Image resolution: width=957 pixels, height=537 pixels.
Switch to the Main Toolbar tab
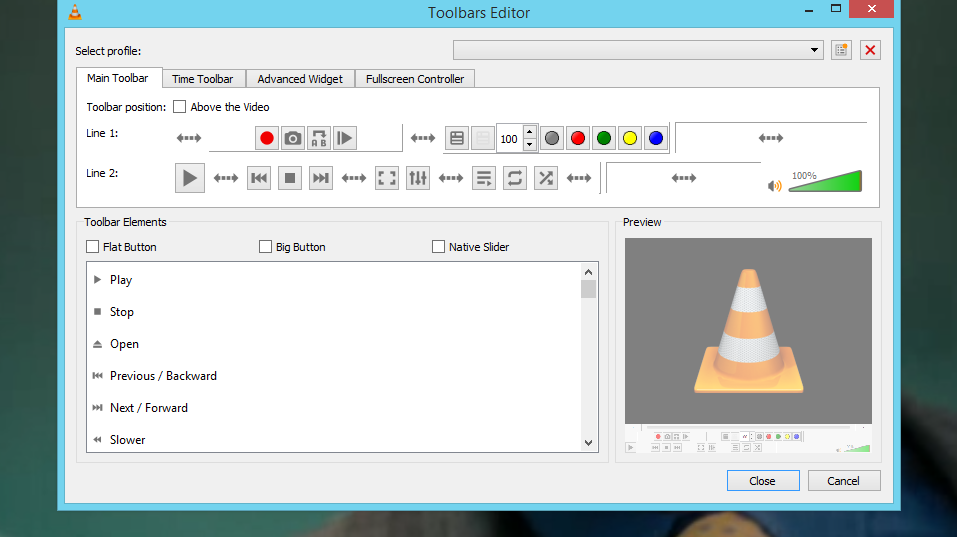point(118,78)
